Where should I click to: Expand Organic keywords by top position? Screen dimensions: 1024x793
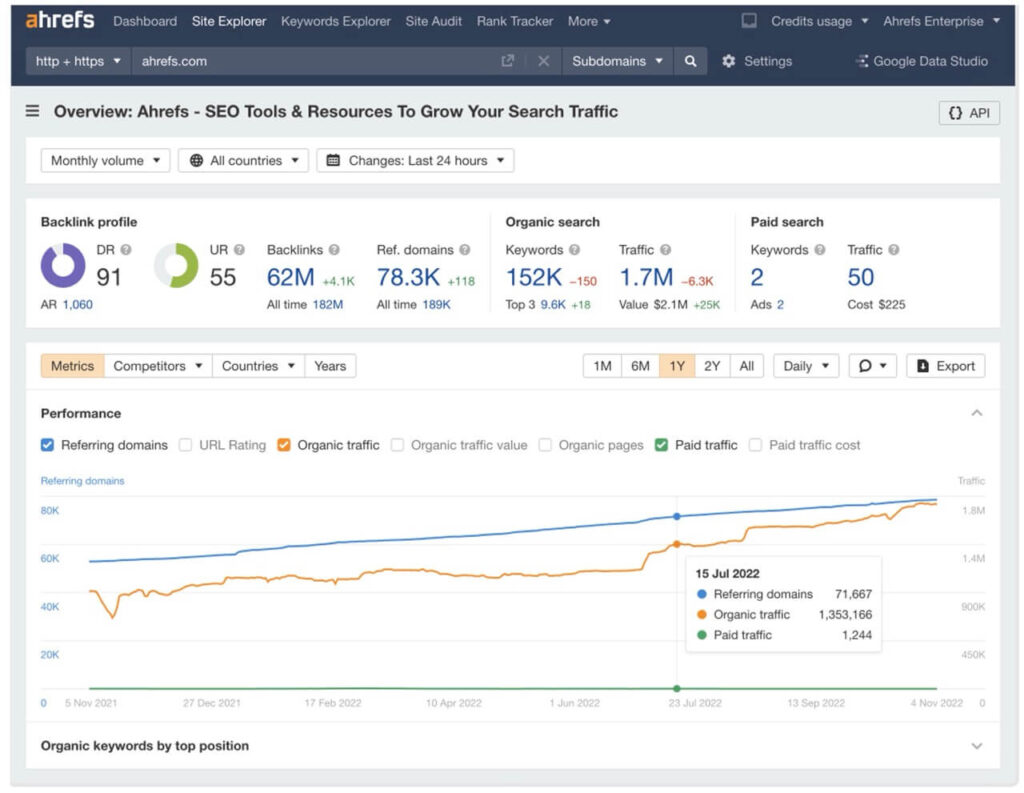[x=976, y=746]
